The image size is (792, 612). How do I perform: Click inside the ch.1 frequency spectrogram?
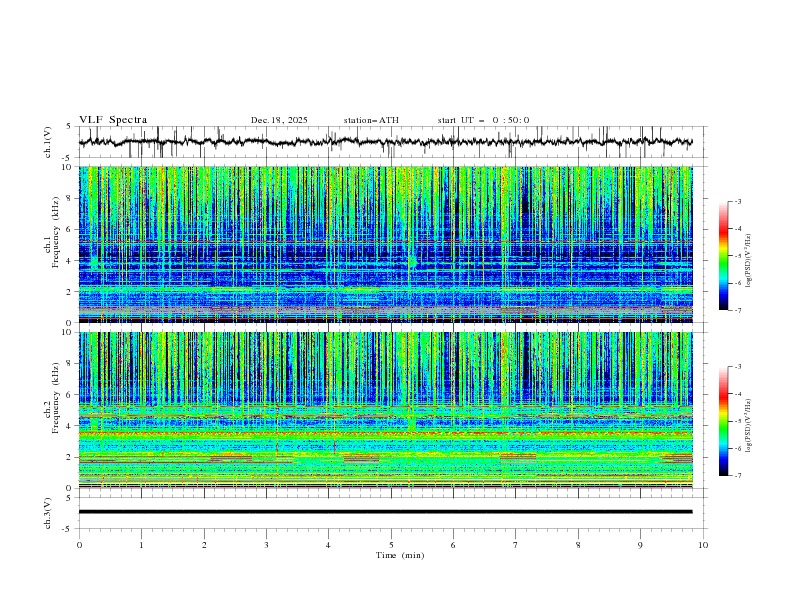pos(390,244)
